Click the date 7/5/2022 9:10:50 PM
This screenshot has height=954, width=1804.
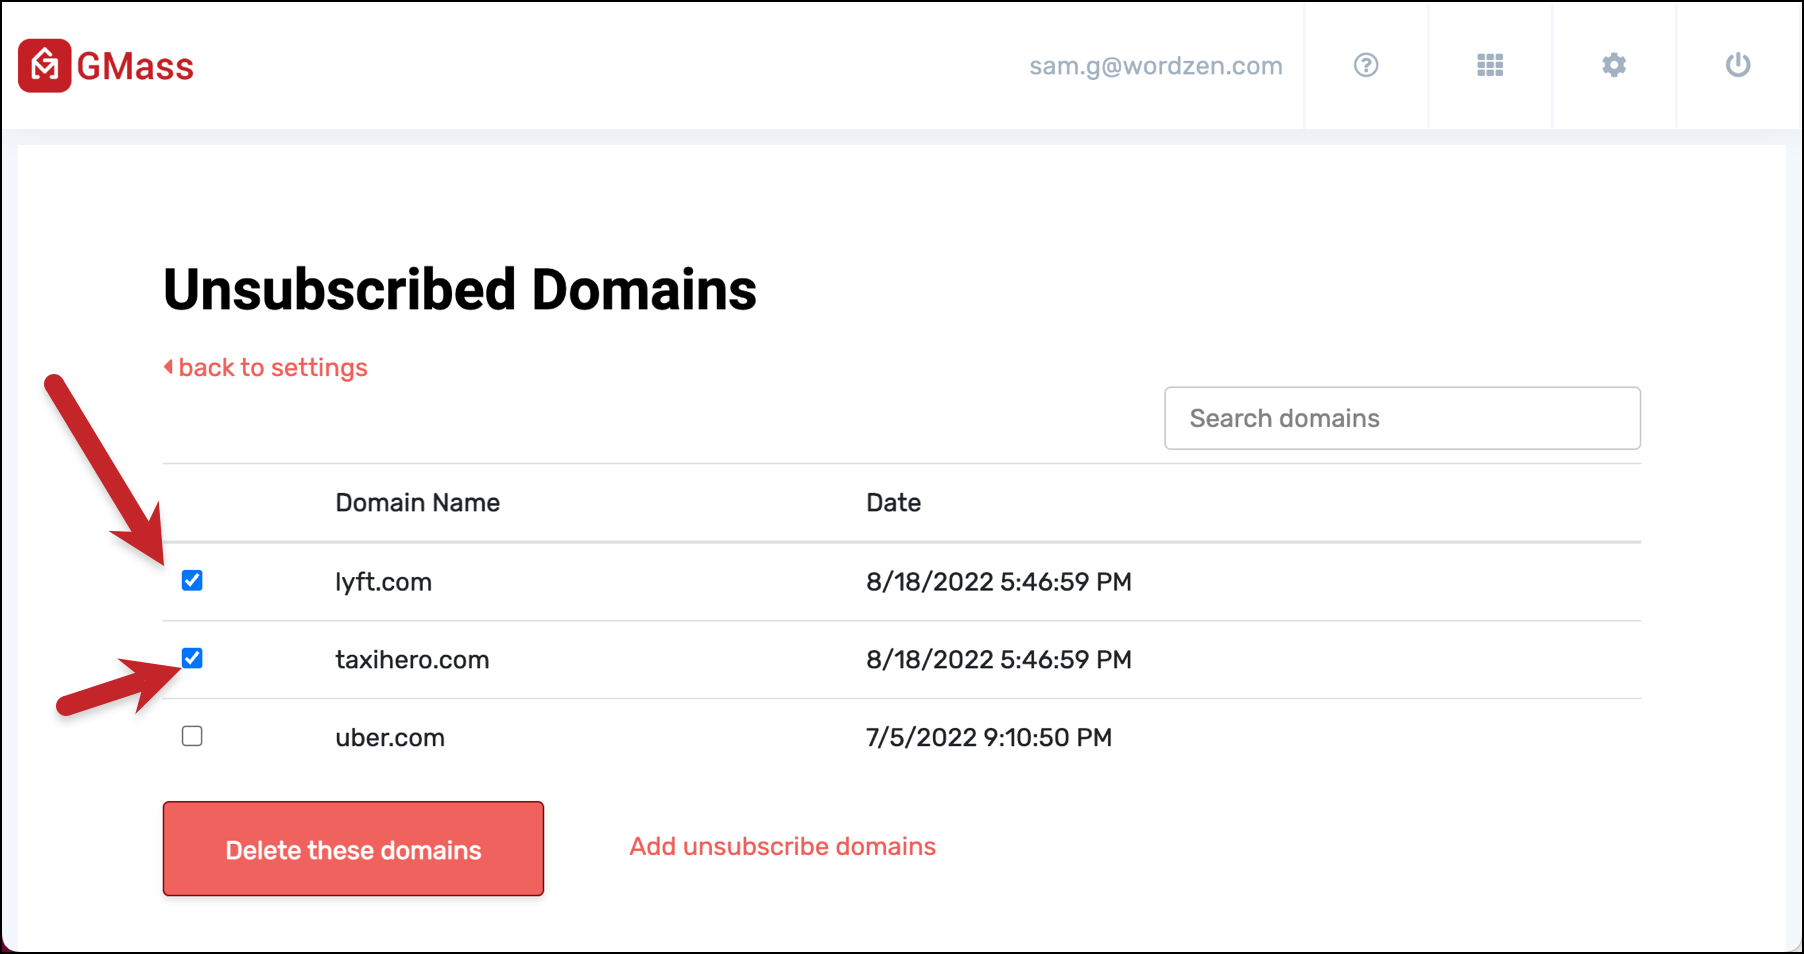coord(989,738)
